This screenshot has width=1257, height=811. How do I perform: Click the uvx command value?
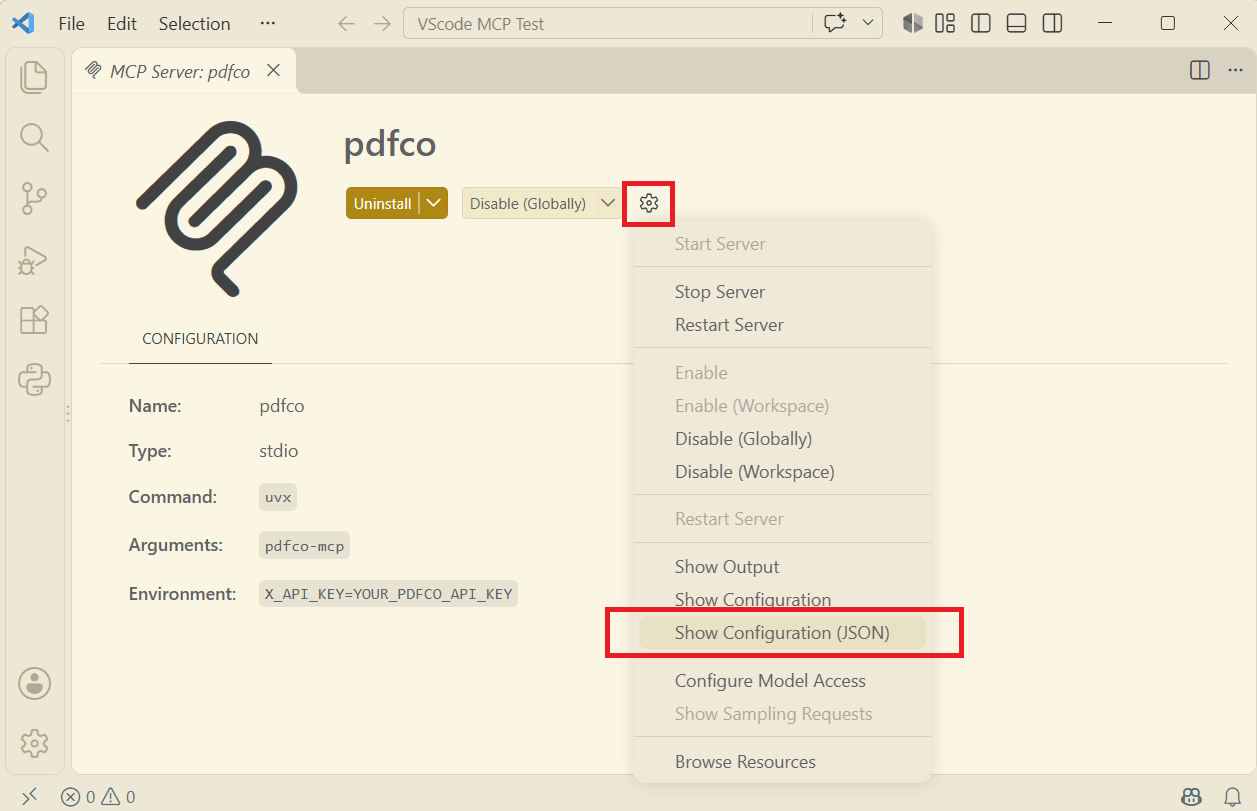(278, 497)
